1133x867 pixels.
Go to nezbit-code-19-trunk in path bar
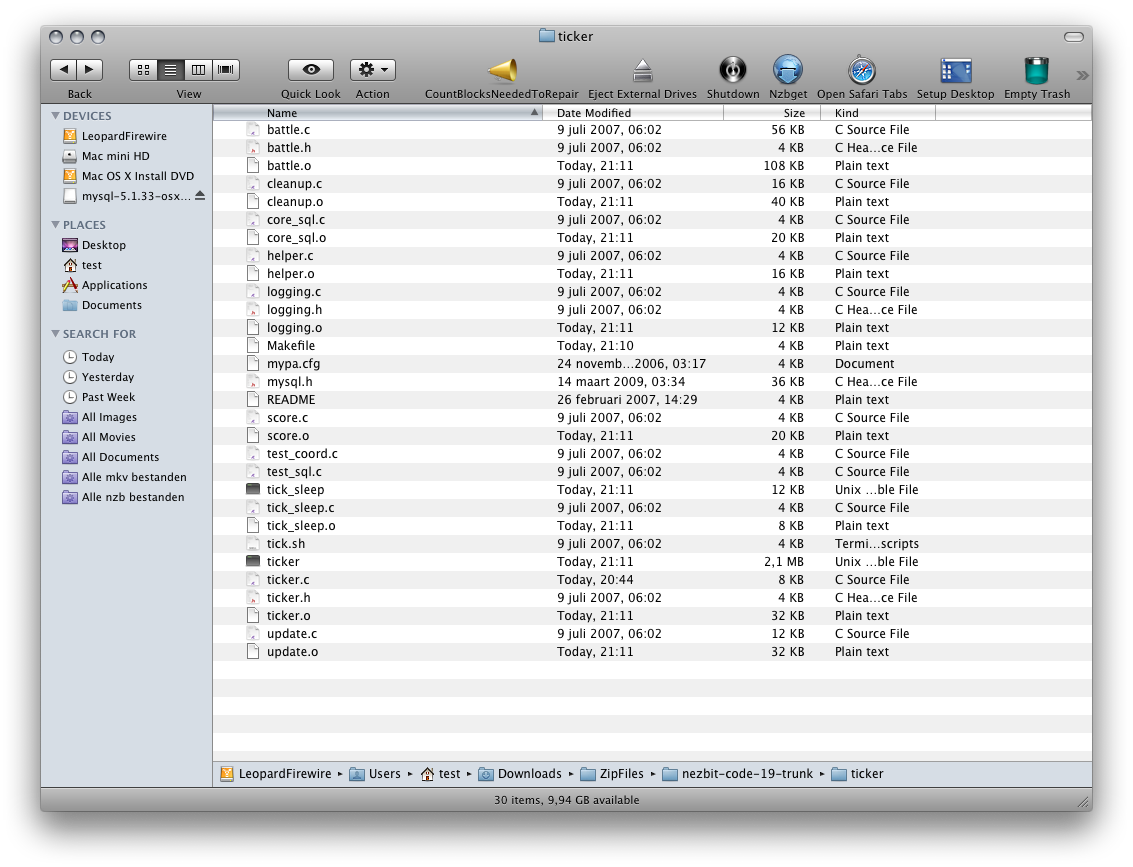click(x=737, y=774)
